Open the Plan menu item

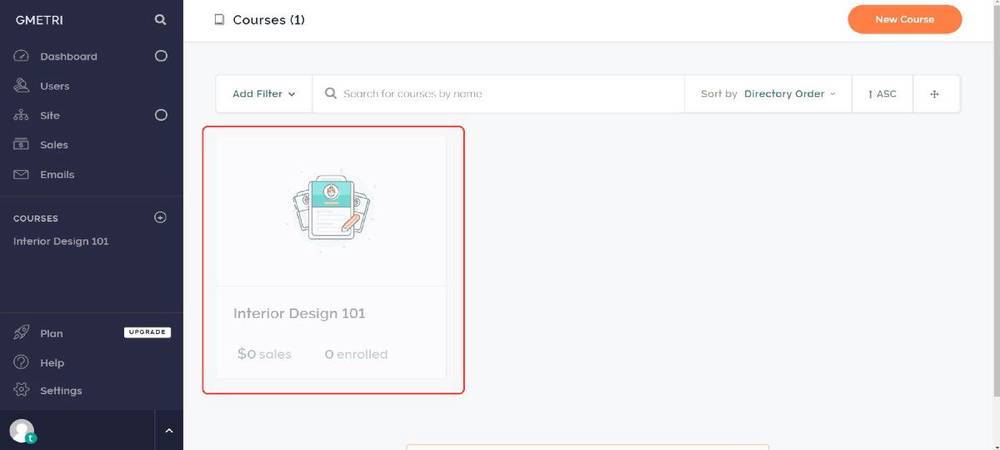point(51,333)
